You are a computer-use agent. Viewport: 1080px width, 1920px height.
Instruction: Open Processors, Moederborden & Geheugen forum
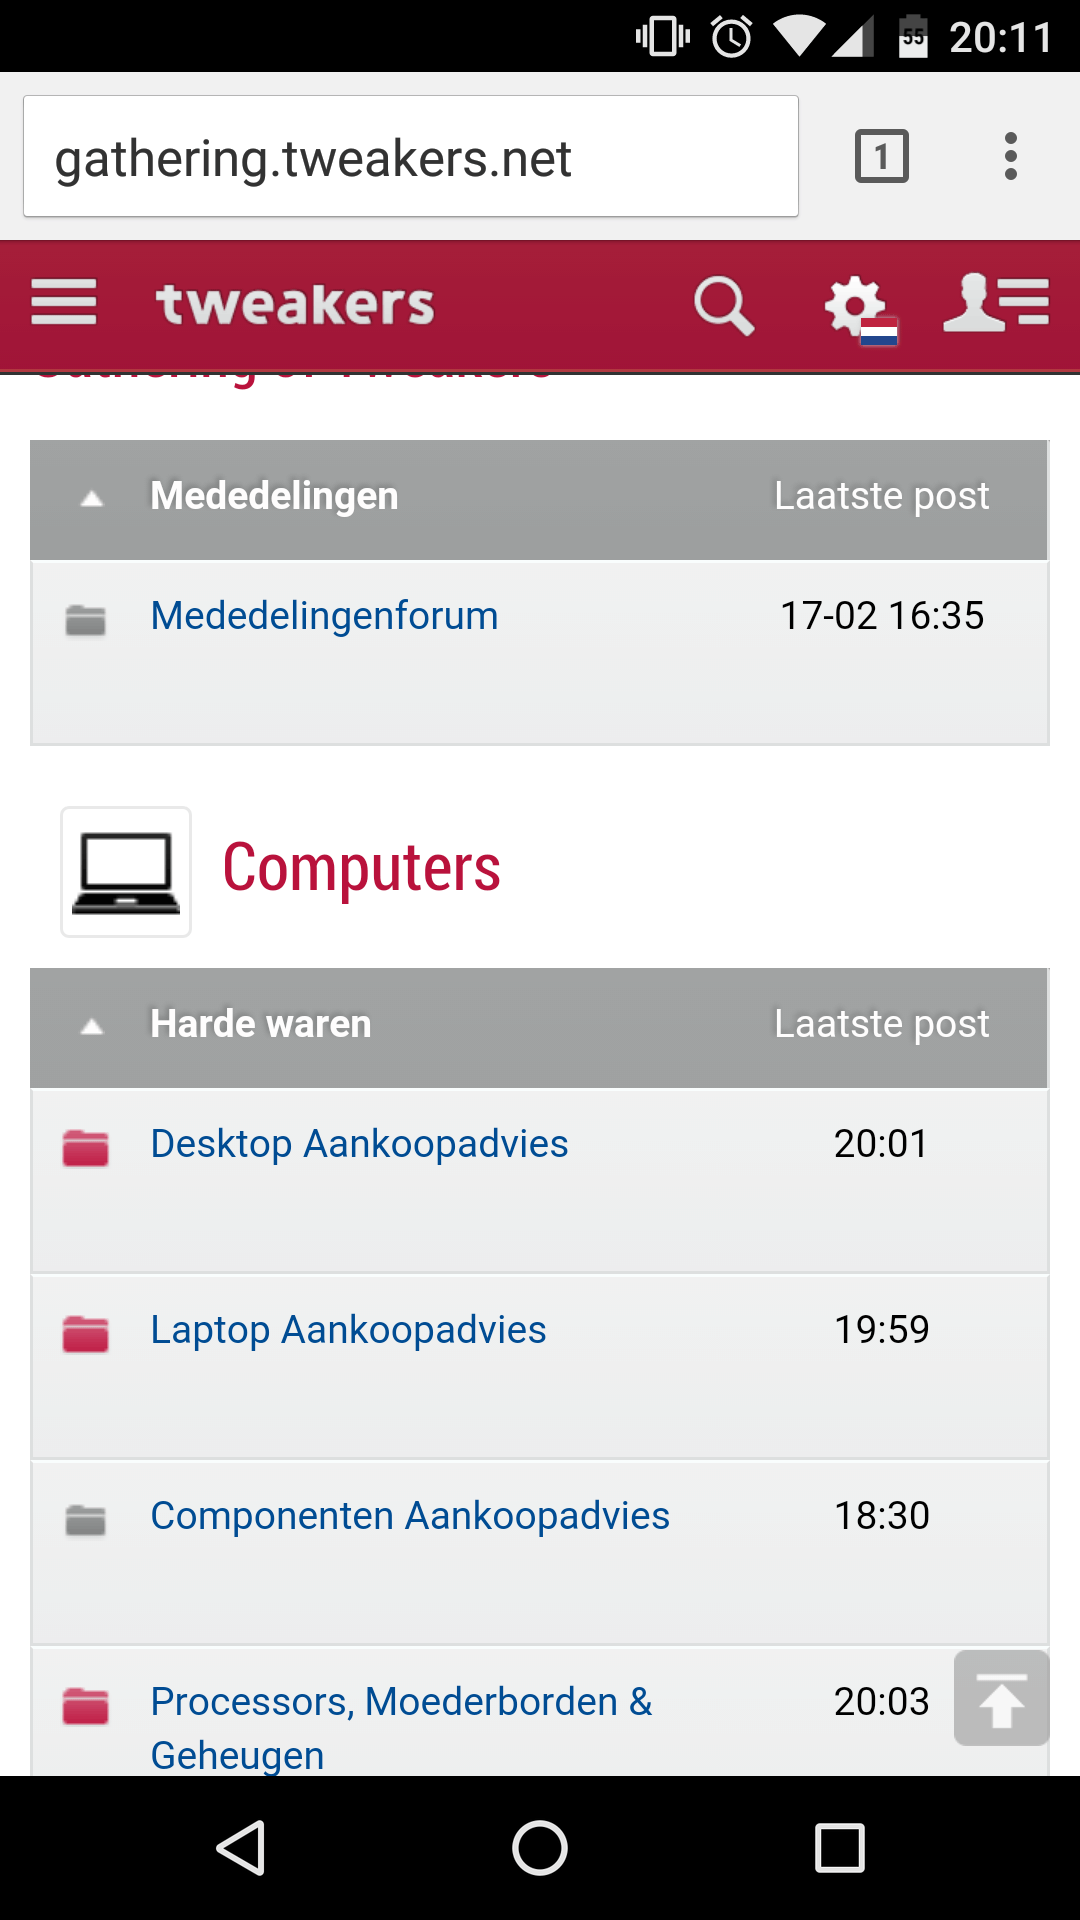(x=400, y=1702)
